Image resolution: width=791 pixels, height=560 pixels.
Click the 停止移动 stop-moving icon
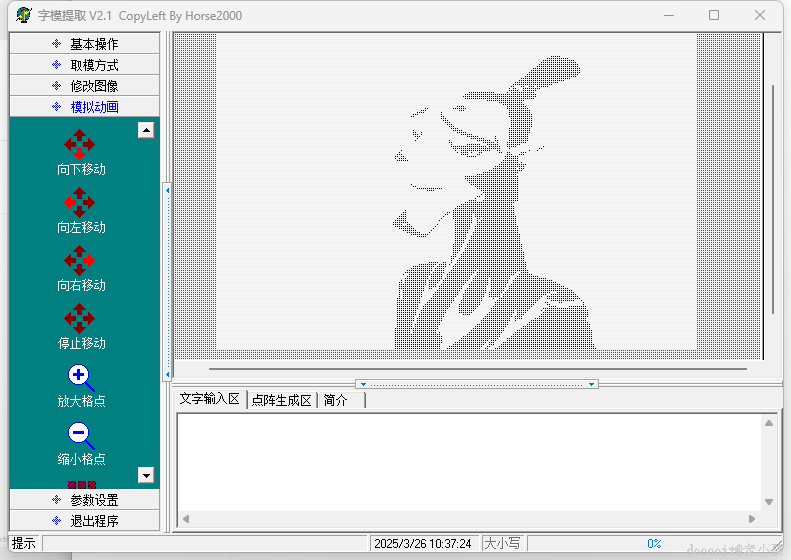click(79, 318)
